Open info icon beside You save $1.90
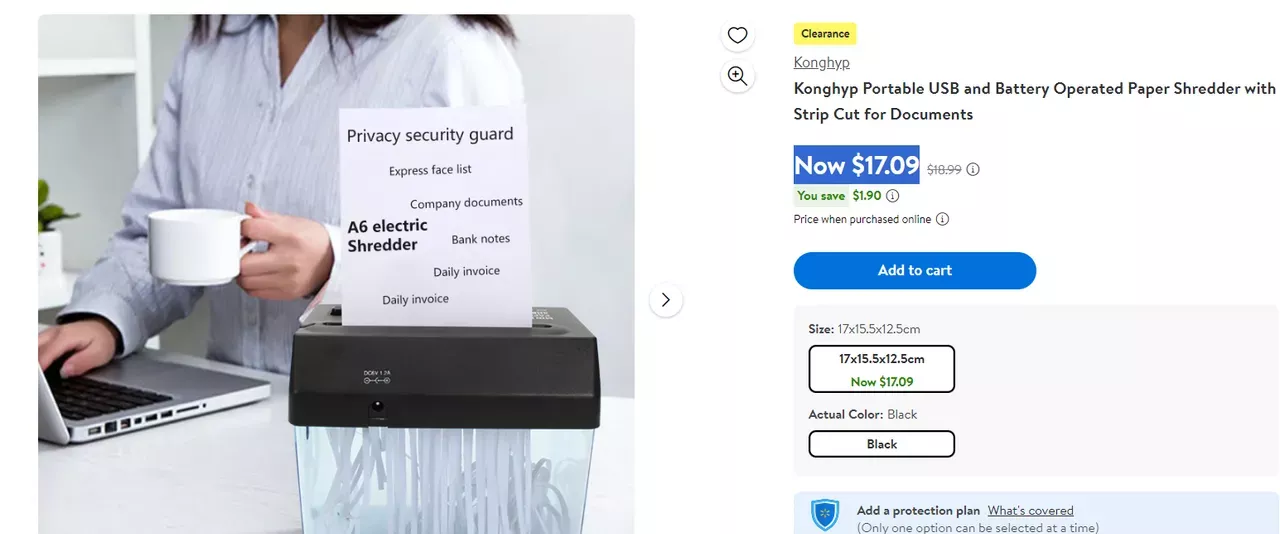The width and height of the screenshot is (1280, 534). (893, 196)
